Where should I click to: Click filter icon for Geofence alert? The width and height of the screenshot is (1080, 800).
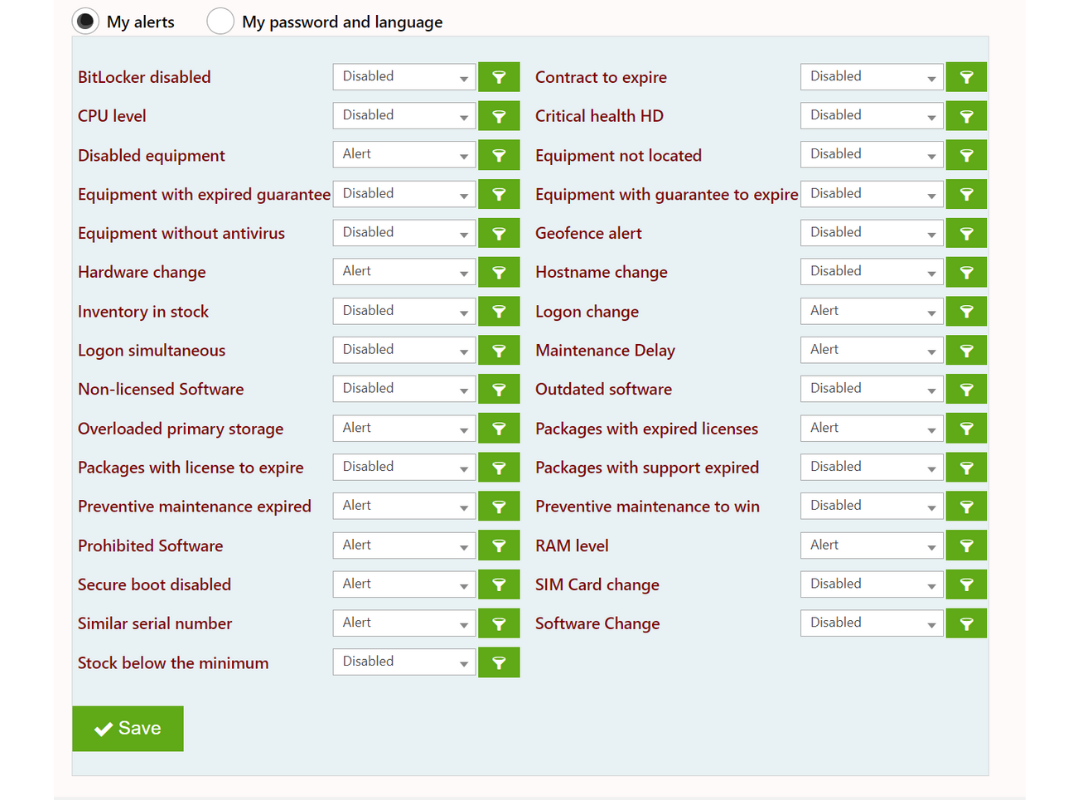click(x=966, y=233)
